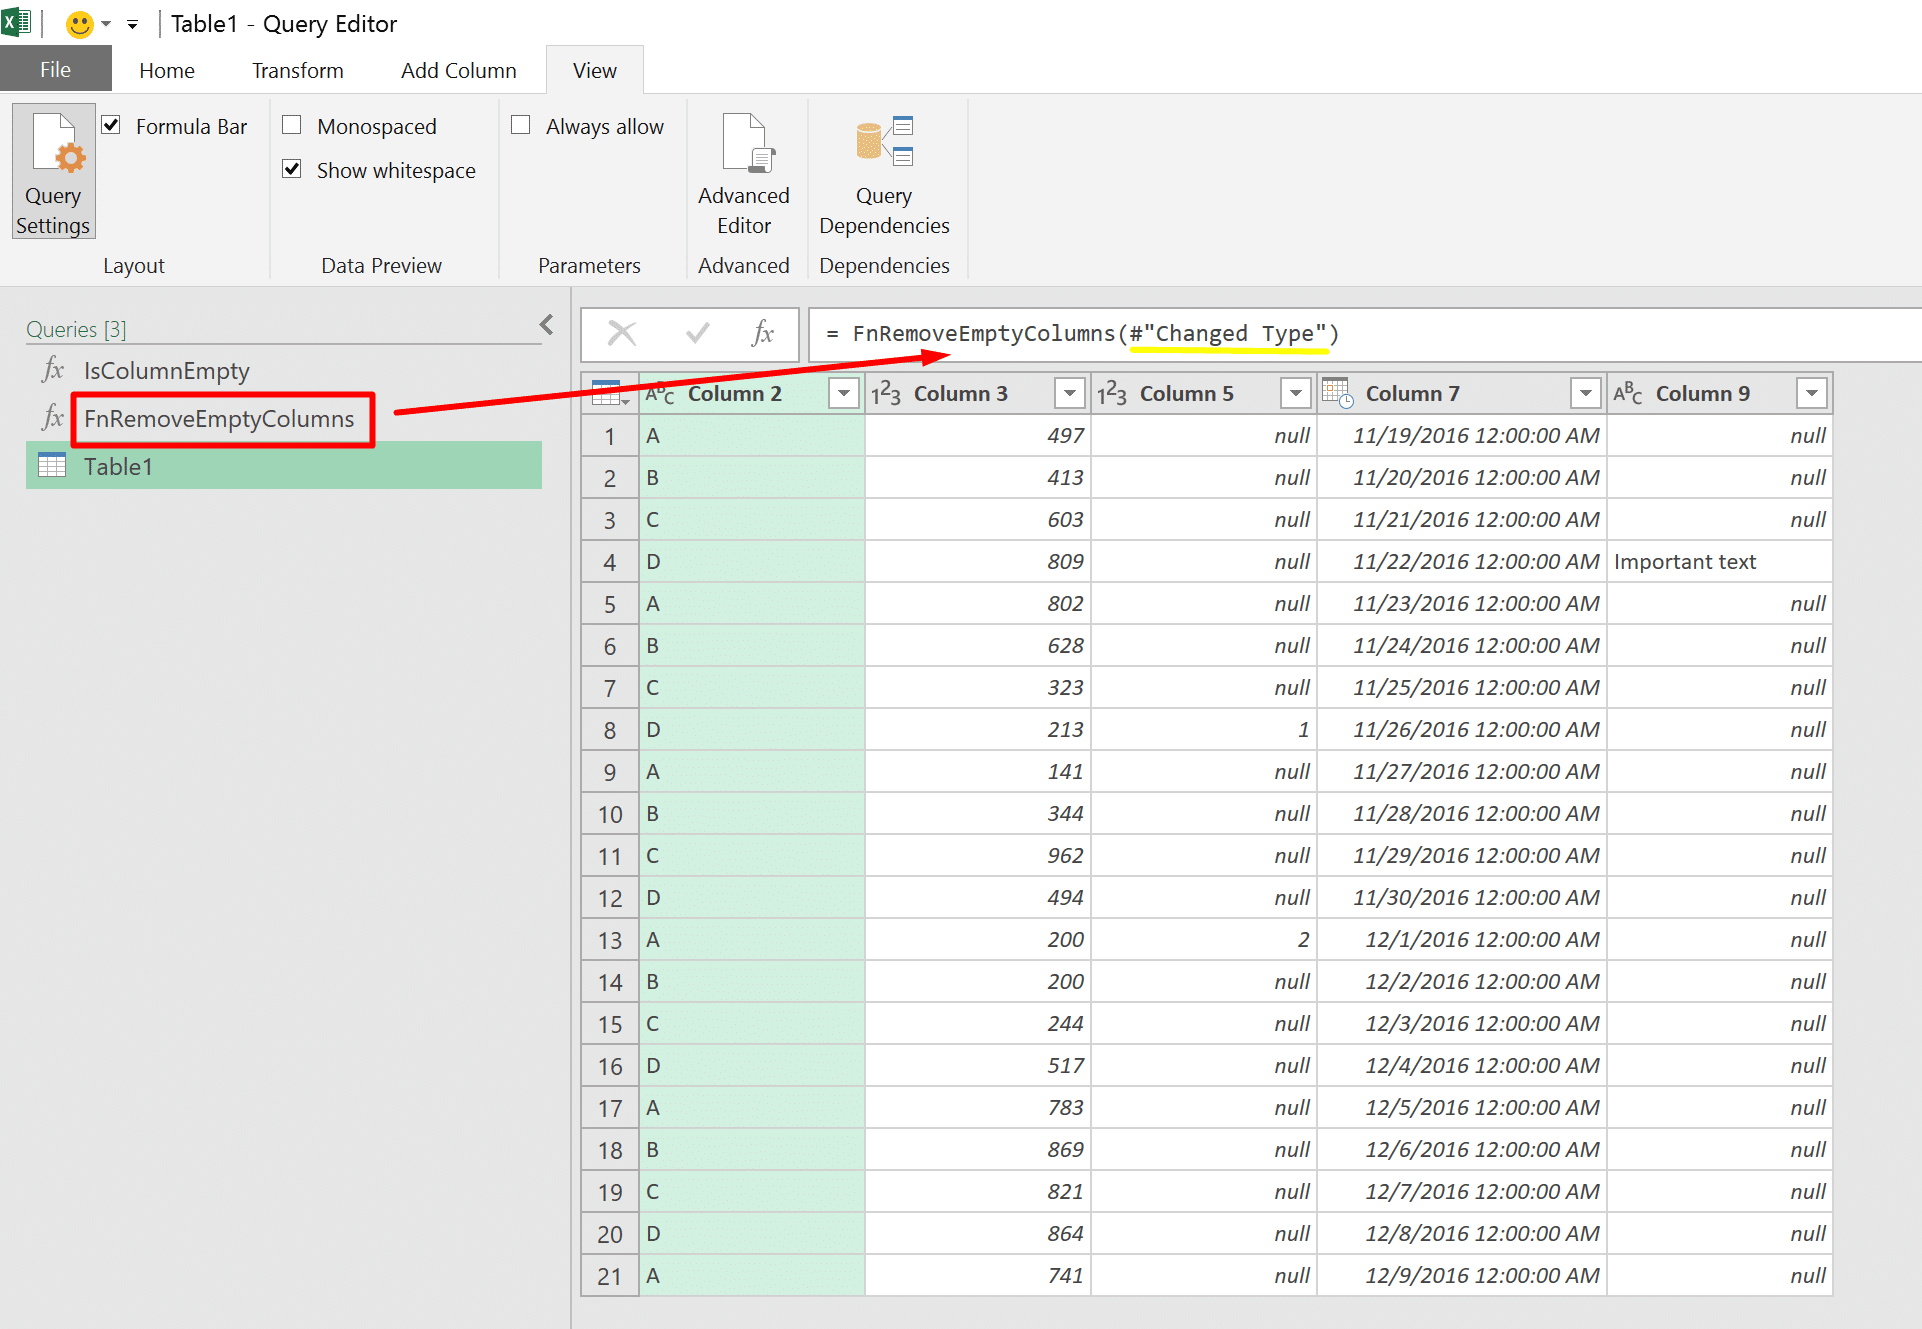
Task: Uncheck the Formula Bar checkbox
Action: 112,125
